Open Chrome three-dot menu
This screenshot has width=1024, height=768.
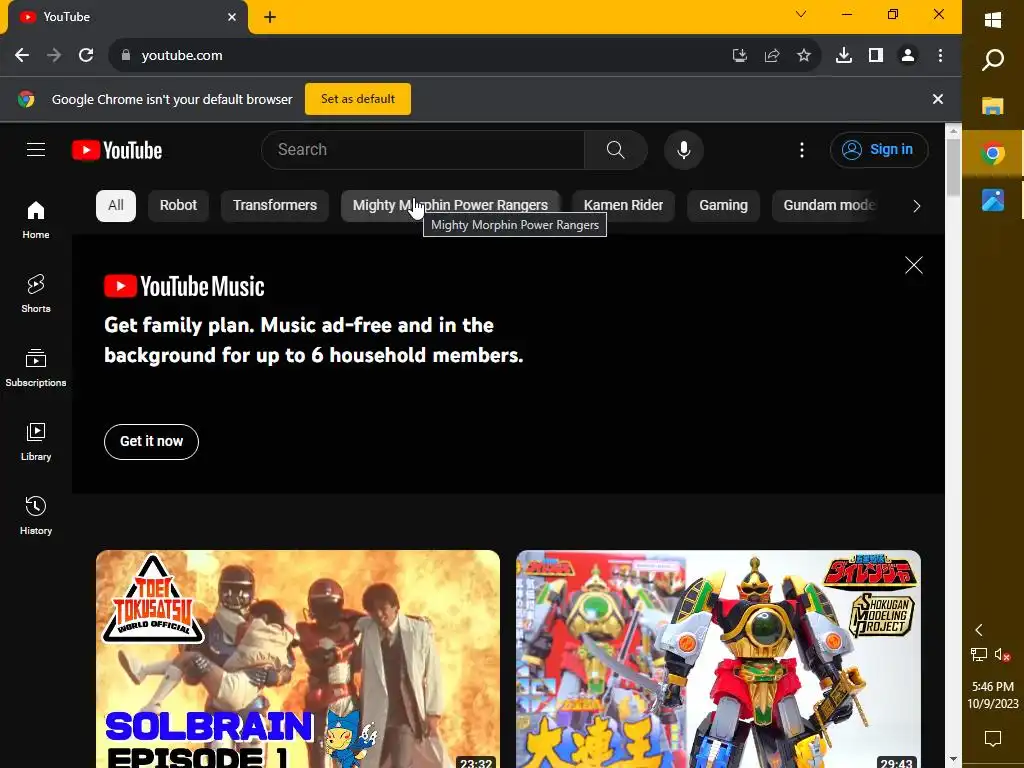940,55
